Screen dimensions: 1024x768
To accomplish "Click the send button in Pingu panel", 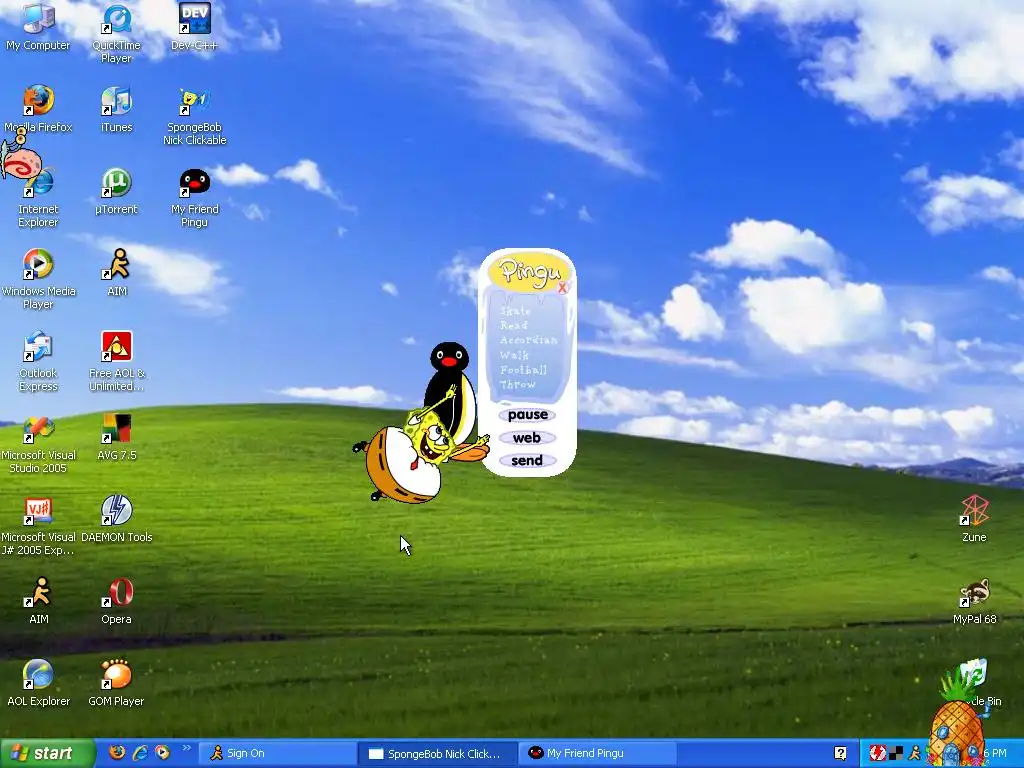I will coord(527,460).
